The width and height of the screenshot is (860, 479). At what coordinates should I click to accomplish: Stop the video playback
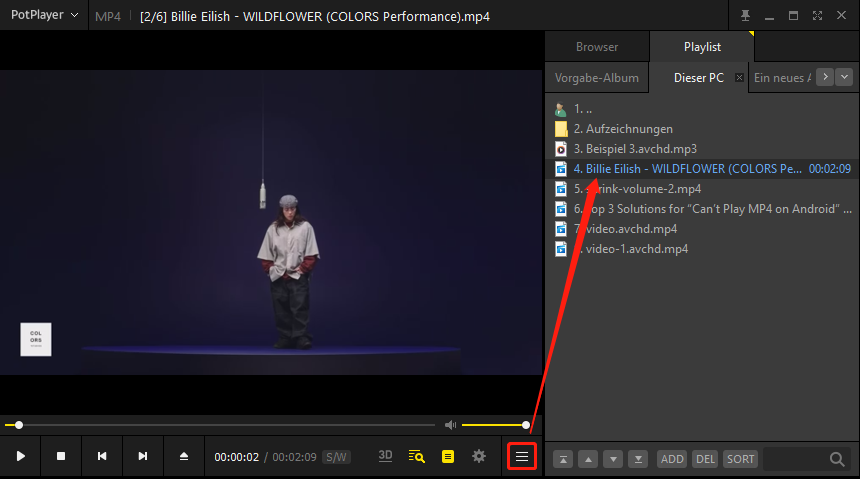[x=61, y=456]
